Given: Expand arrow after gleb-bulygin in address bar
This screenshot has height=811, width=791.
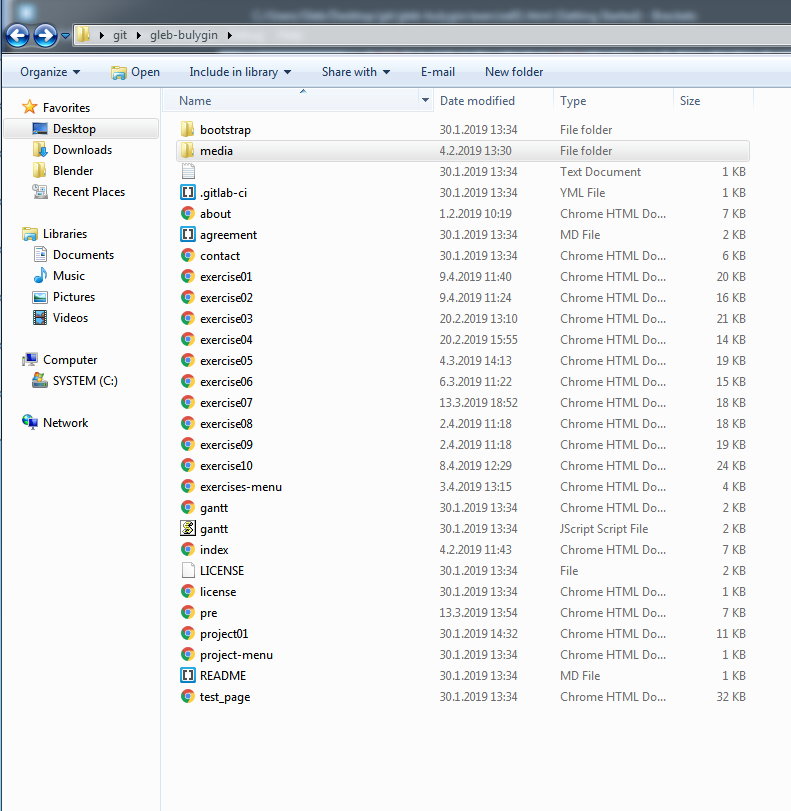Looking at the screenshot, I should coord(229,35).
